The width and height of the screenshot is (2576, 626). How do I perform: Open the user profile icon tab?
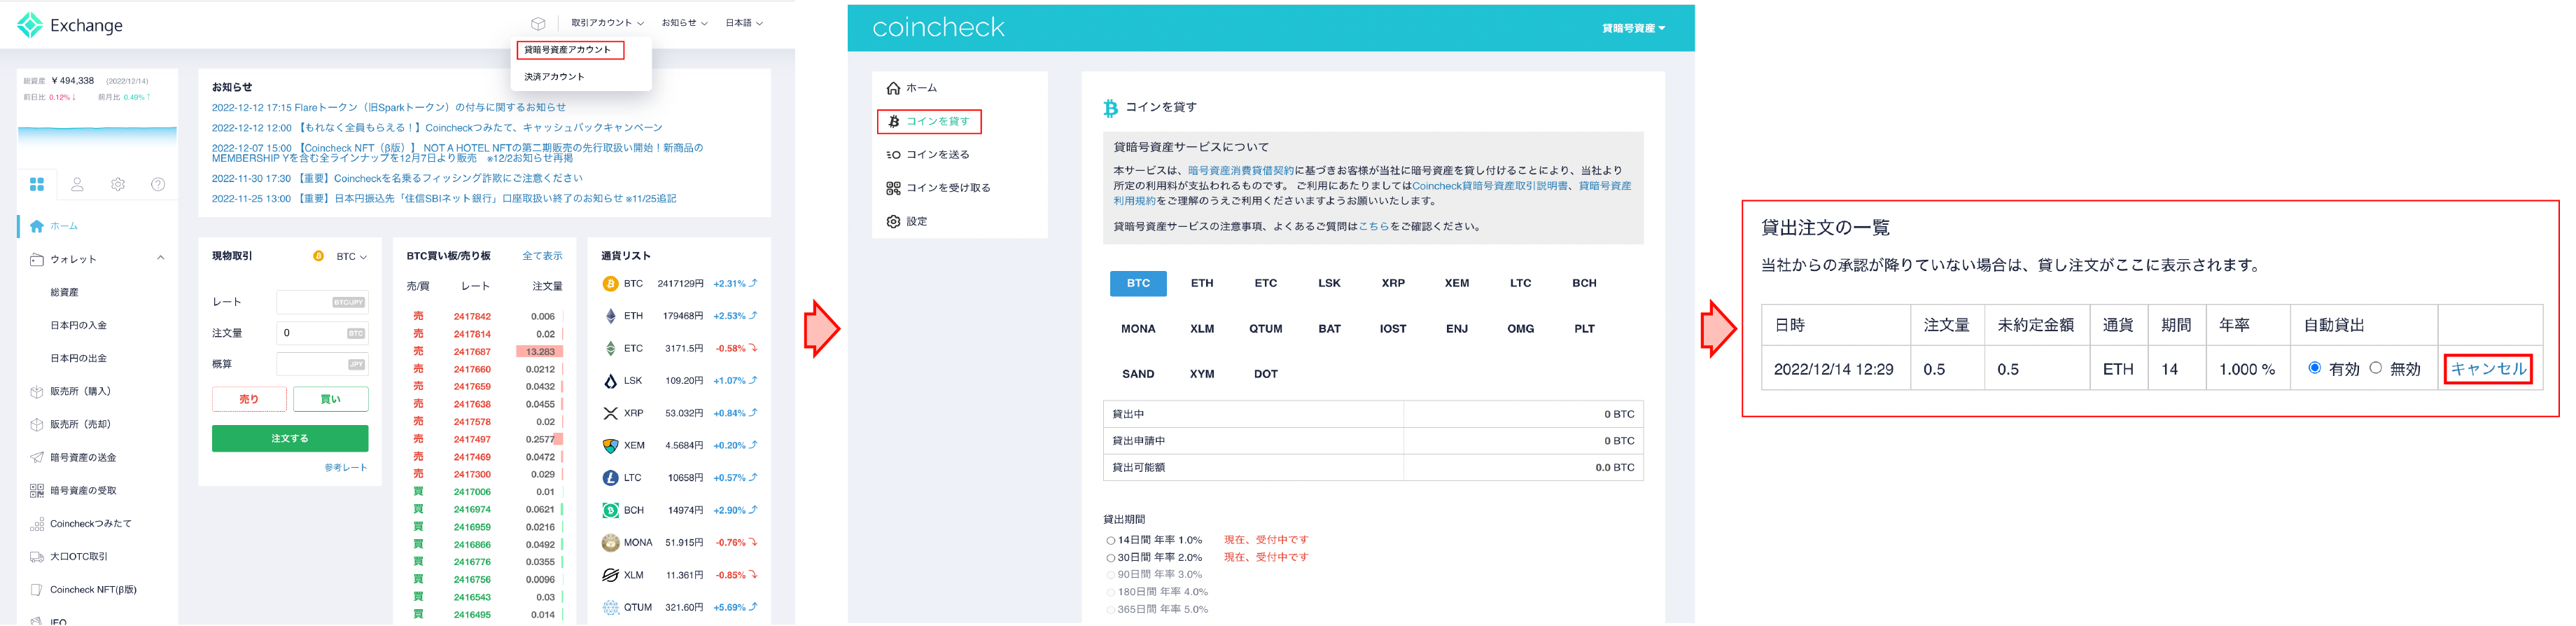click(x=77, y=184)
